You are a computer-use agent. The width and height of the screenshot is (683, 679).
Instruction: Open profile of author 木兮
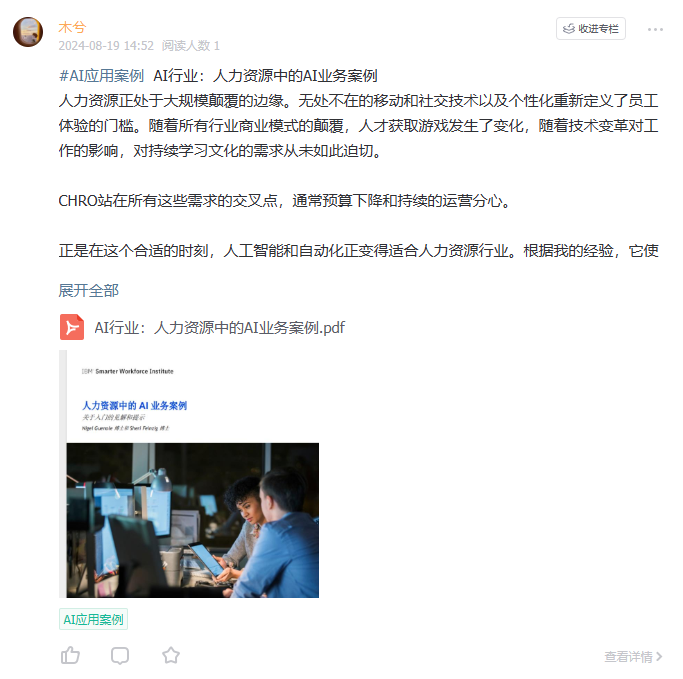(72, 27)
